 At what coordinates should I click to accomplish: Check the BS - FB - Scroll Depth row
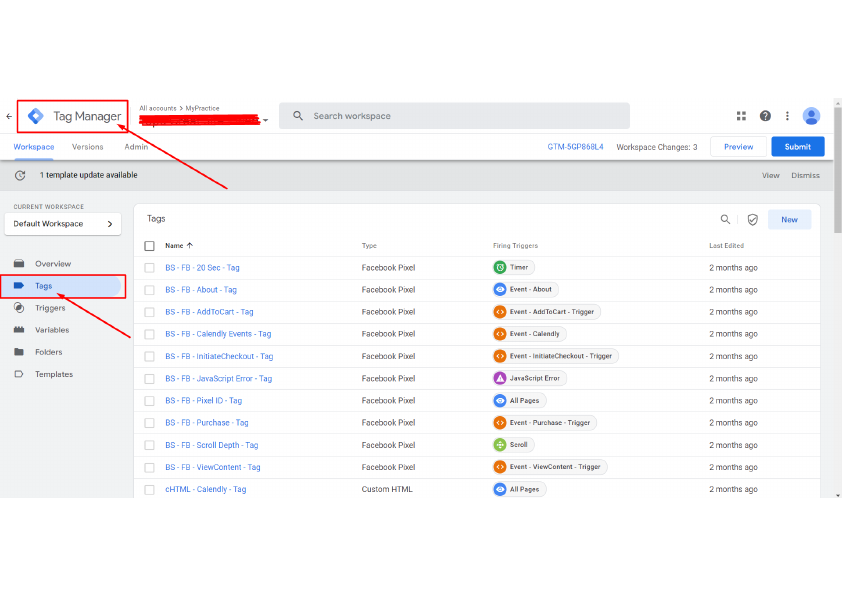(149, 445)
